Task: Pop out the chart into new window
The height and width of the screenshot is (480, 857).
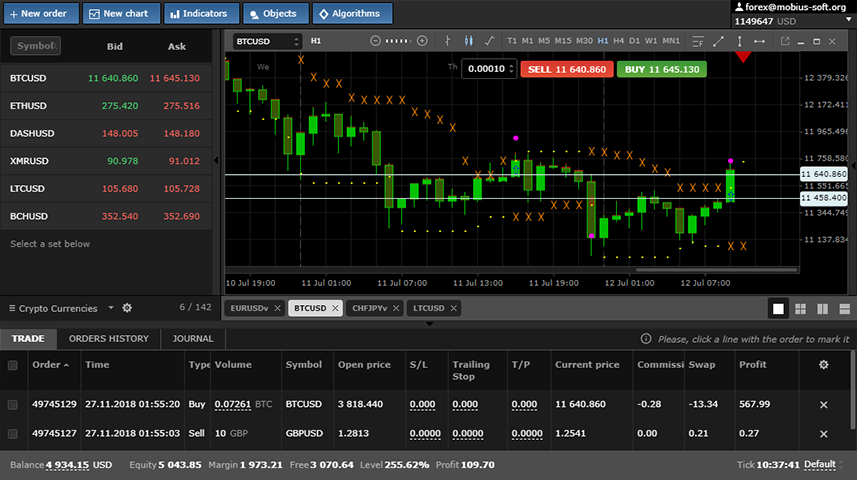Action: pos(785,41)
